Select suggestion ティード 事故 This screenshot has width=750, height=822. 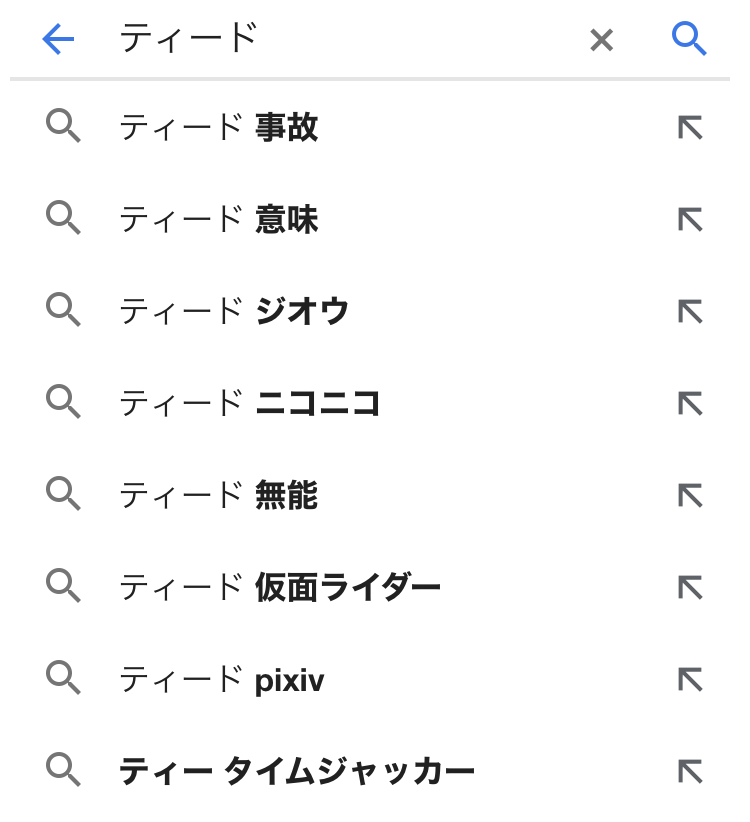[x=218, y=127]
